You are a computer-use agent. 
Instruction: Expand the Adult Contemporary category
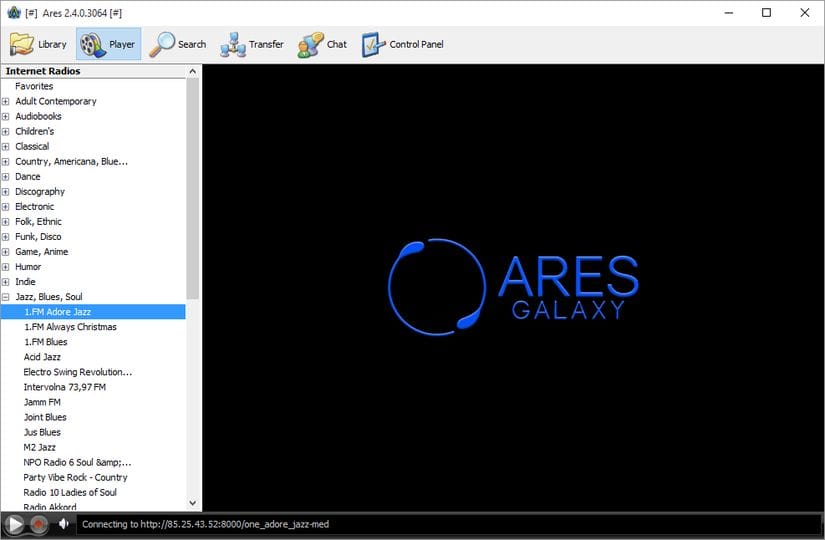6,101
